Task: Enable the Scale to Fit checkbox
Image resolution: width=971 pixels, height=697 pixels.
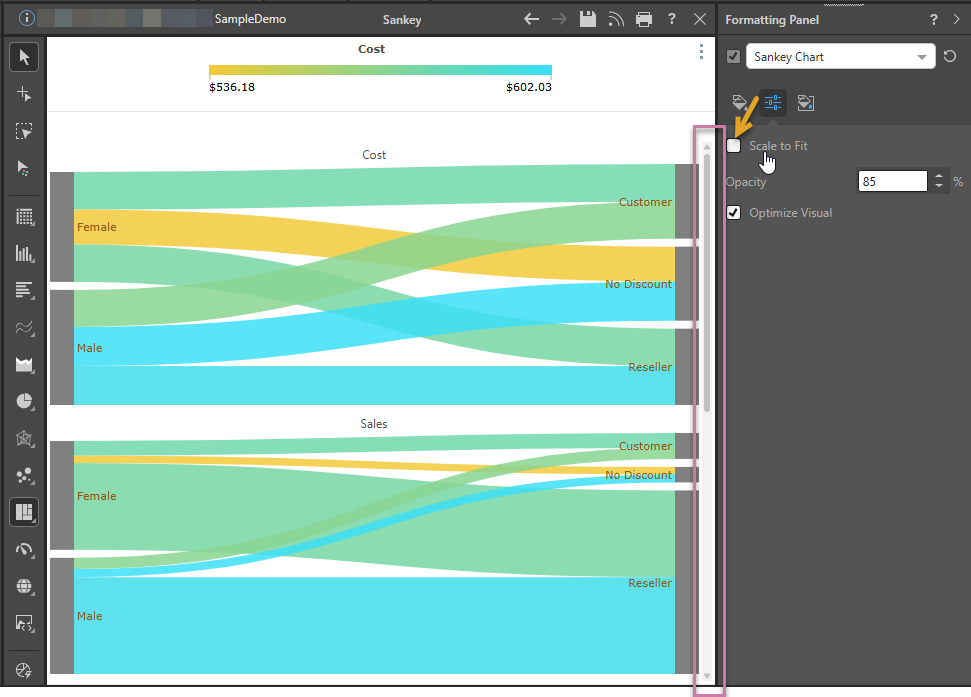Action: point(733,145)
